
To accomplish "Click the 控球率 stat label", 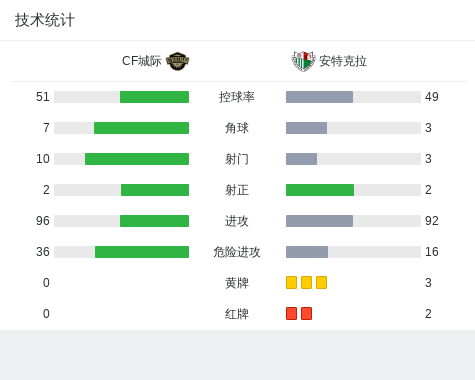I will pyautogui.click(x=237, y=97).
